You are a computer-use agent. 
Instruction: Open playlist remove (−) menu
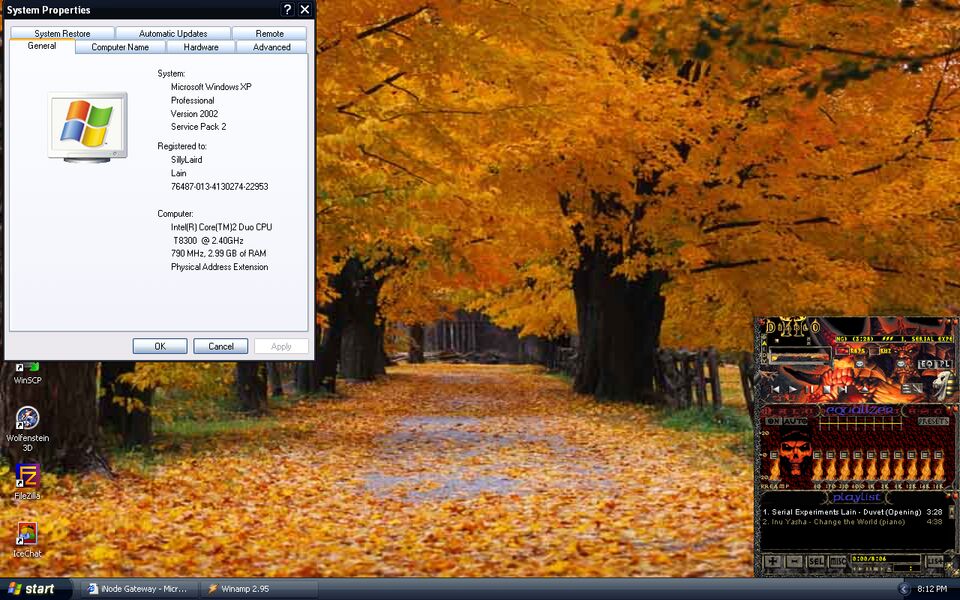pos(794,561)
